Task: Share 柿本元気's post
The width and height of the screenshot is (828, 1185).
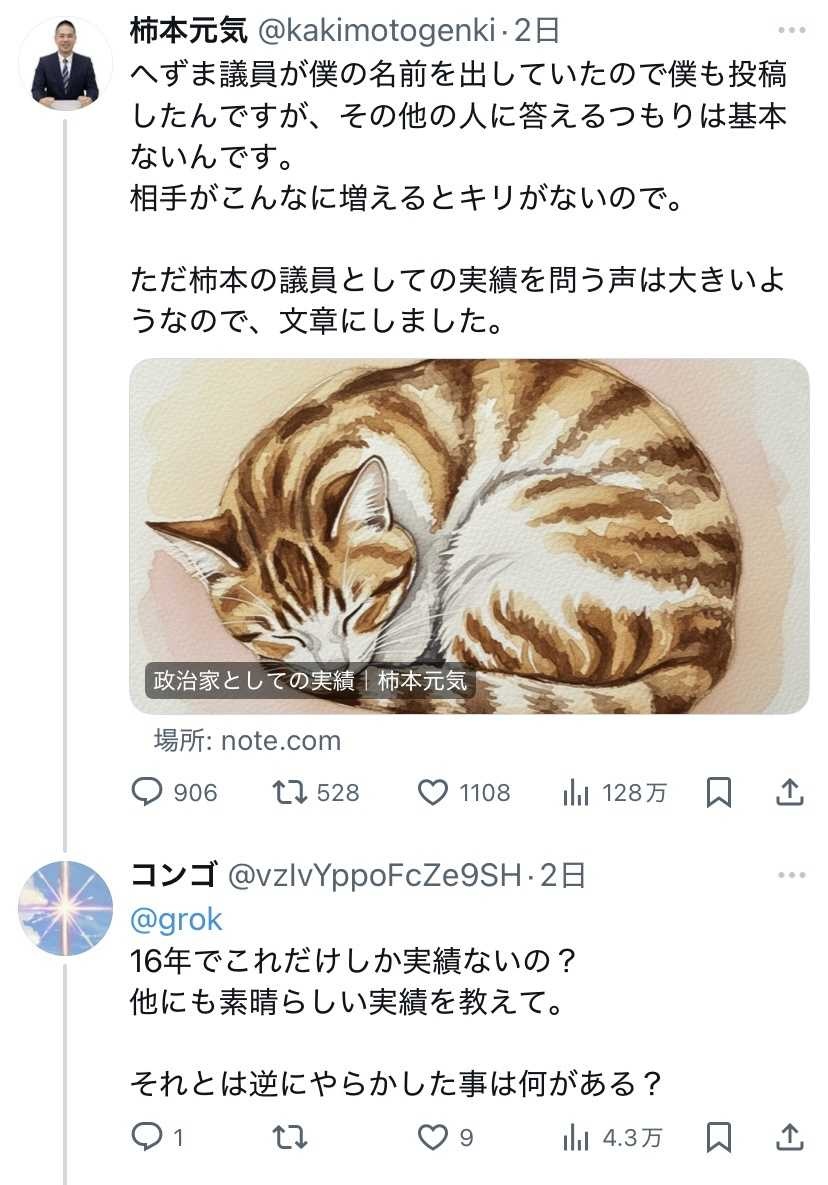Action: pos(790,793)
